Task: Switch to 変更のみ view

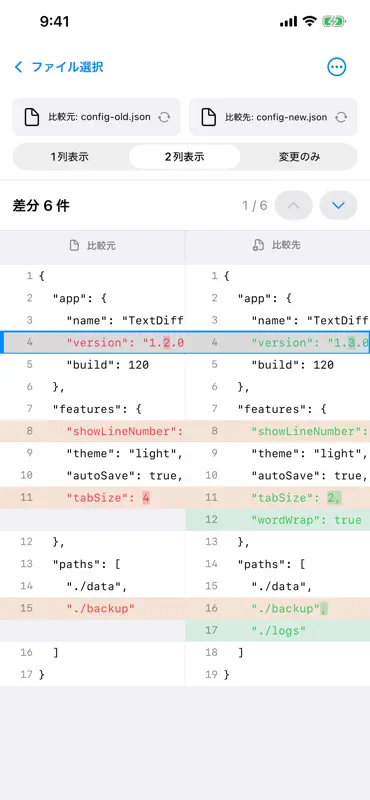Action: click(299, 157)
